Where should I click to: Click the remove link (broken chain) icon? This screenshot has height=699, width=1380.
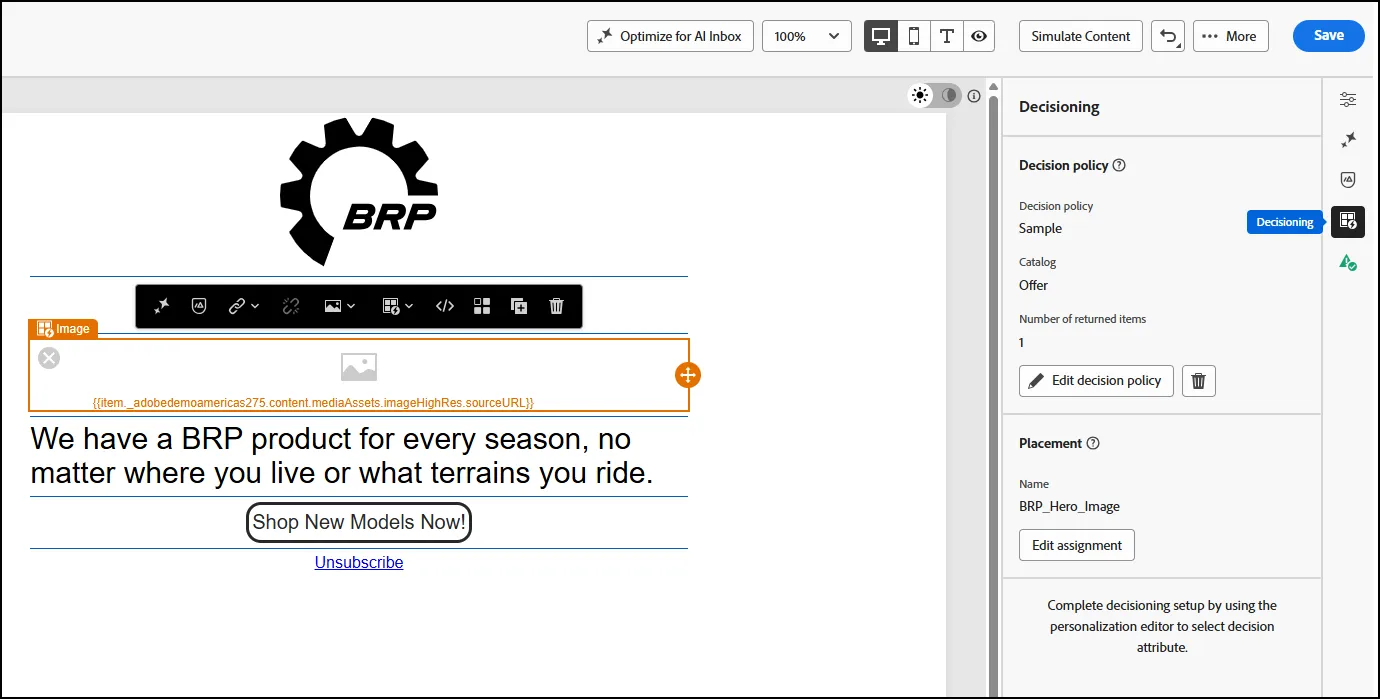(x=291, y=307)
